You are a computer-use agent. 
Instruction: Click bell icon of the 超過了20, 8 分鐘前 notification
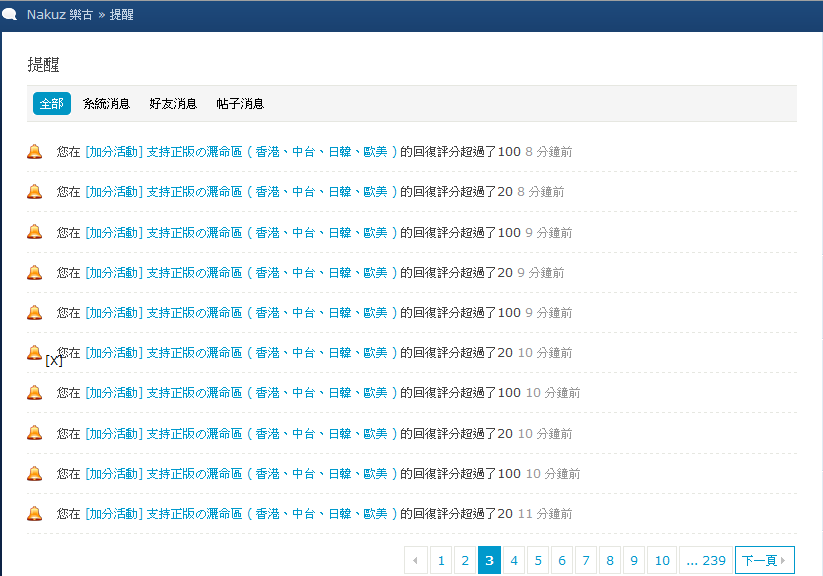click(35, 192)
